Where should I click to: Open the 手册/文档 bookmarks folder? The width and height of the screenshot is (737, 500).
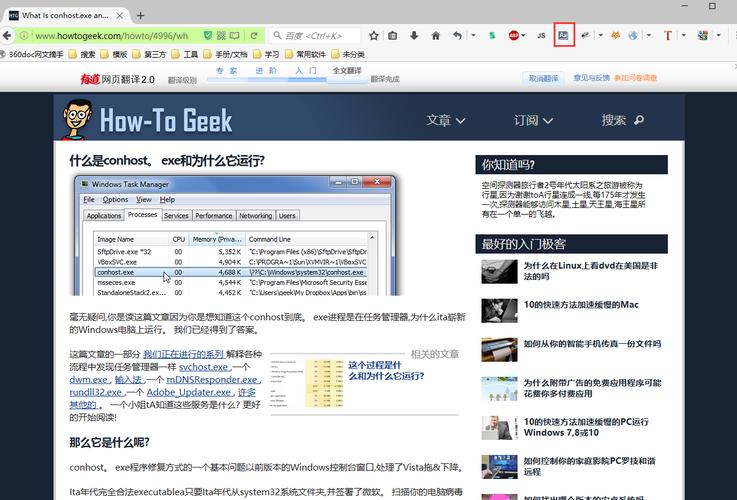(226, 55)
